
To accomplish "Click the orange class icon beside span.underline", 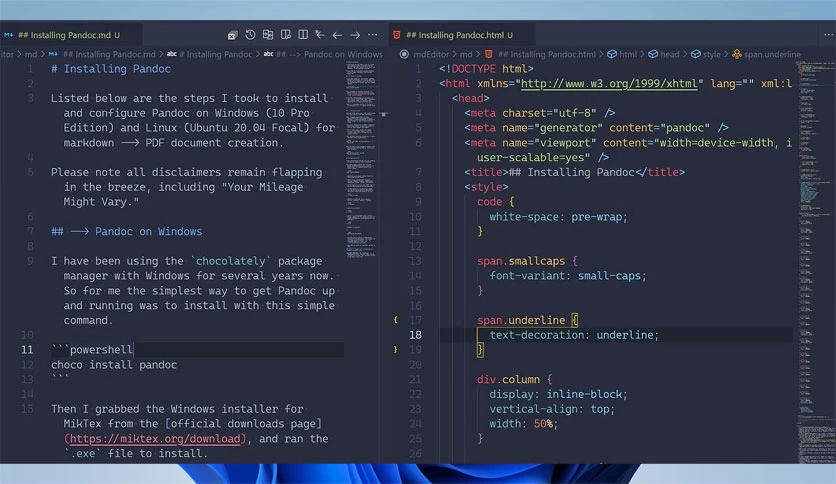I will 737,54.
